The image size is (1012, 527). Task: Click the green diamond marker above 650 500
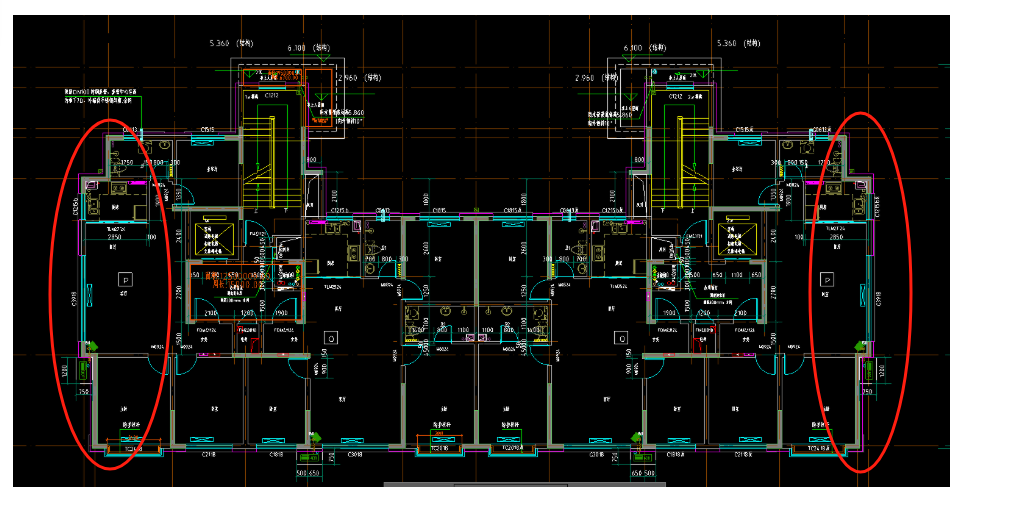[637, 438]
